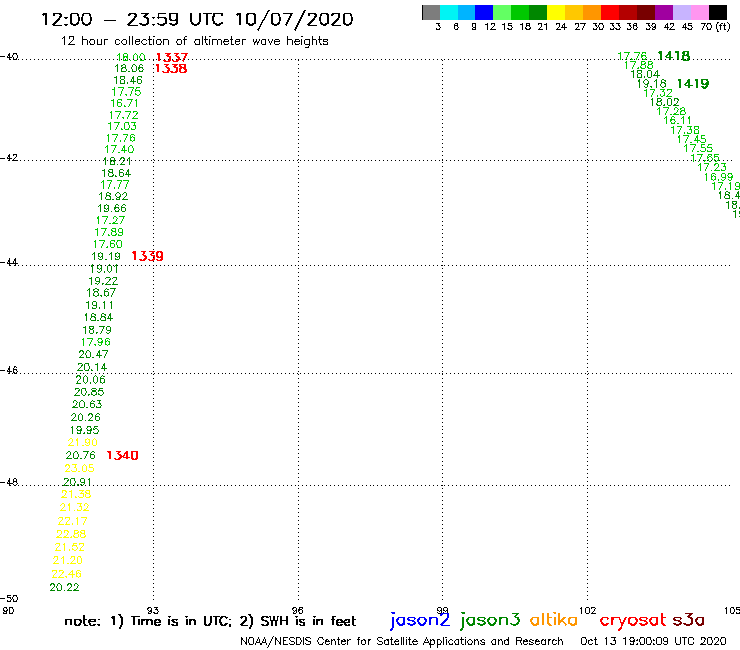Click the yellow 23.05 wave height value
The width and height of the screenshot is (740, 650).
click(x=79, y=469)
